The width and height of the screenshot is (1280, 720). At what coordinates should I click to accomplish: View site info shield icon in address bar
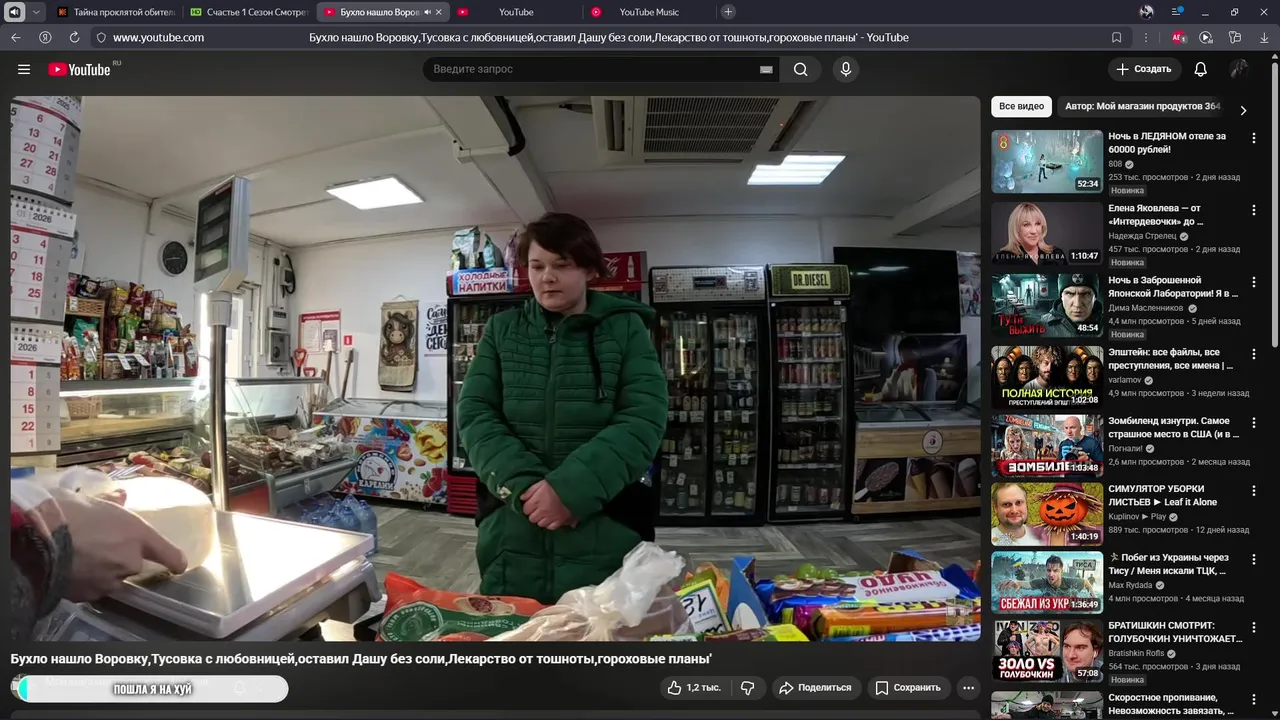pyautogui.click(x=100, y=37)
